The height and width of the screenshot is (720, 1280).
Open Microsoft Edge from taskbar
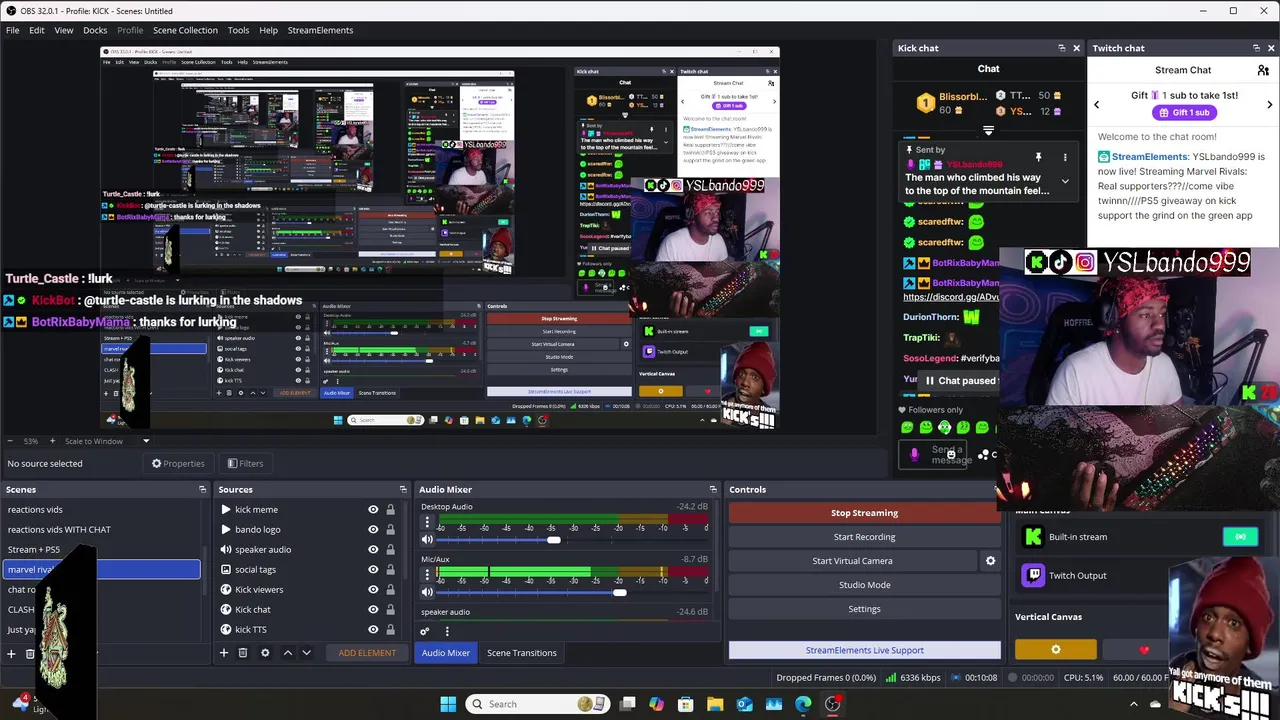pos(803,704)
